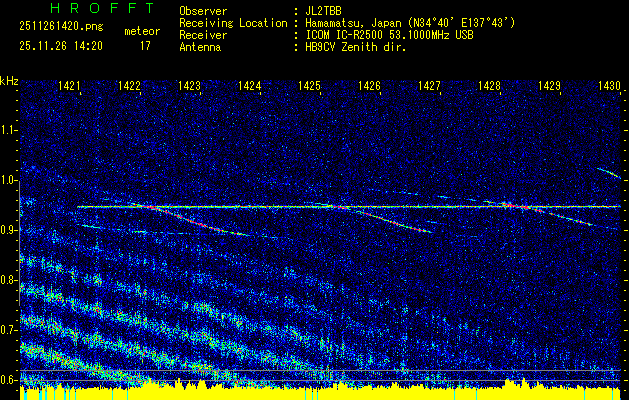This screenshot has width=629, height=400.
Task: Select the 1.0 frequency axis label
Action: pos(9,180)
